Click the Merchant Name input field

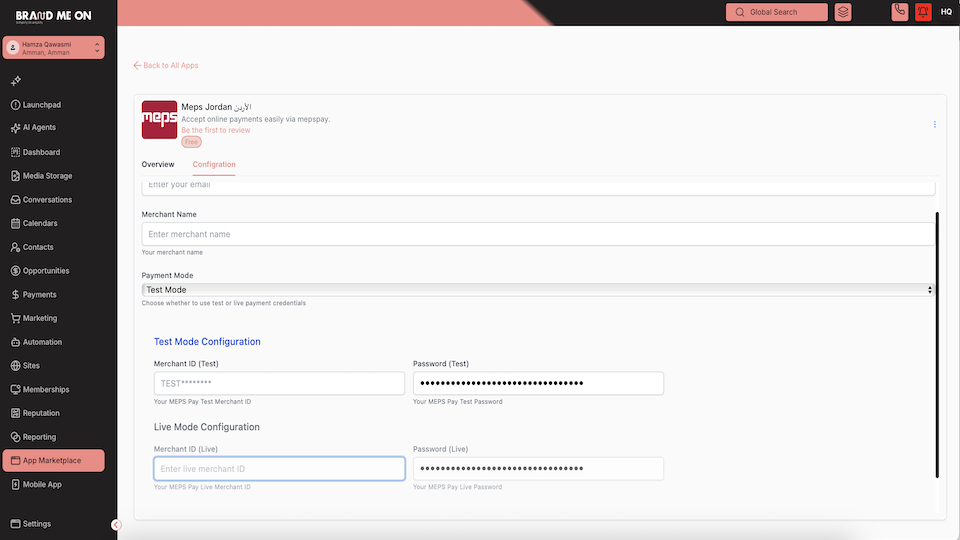[x=538, y=234]
